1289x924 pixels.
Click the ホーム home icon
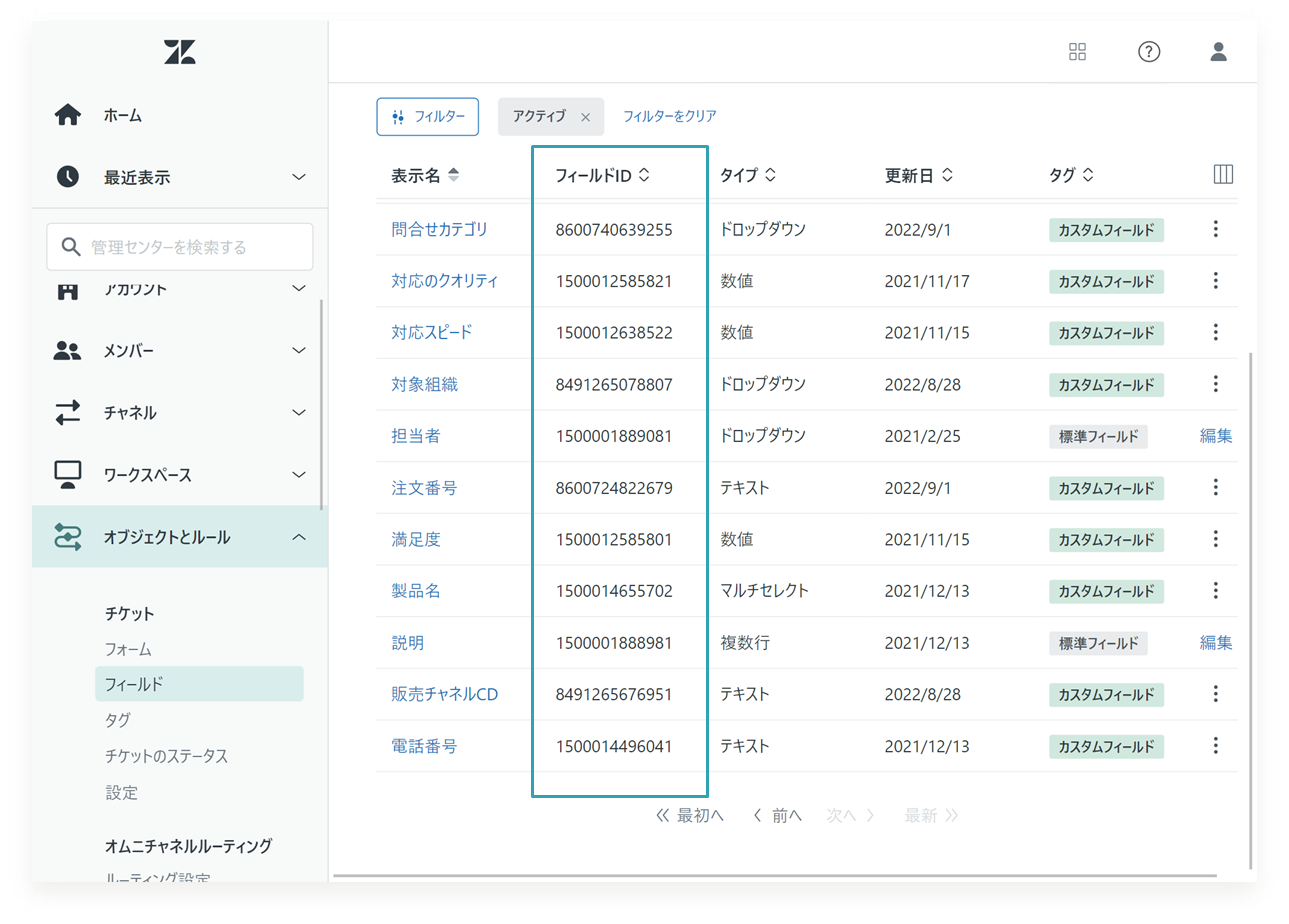tap(67, 115)
